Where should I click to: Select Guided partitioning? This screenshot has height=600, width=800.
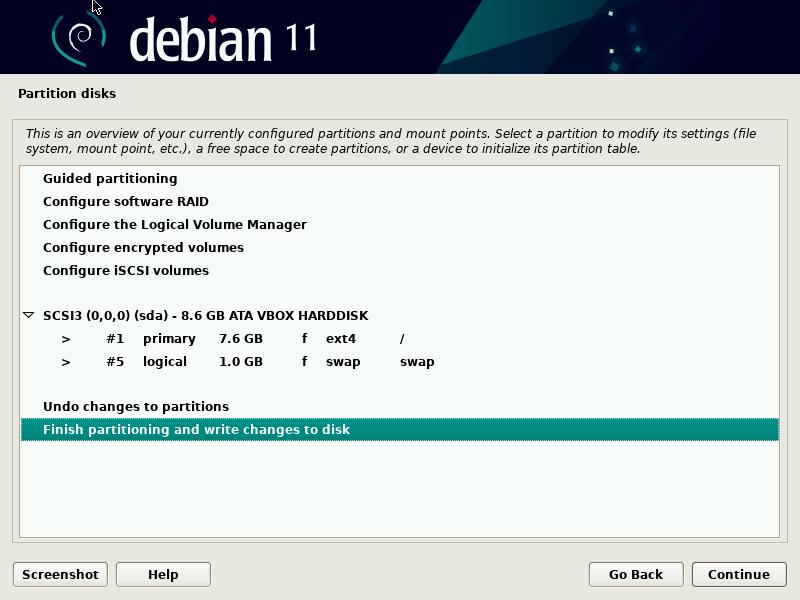tap(110, 178)
